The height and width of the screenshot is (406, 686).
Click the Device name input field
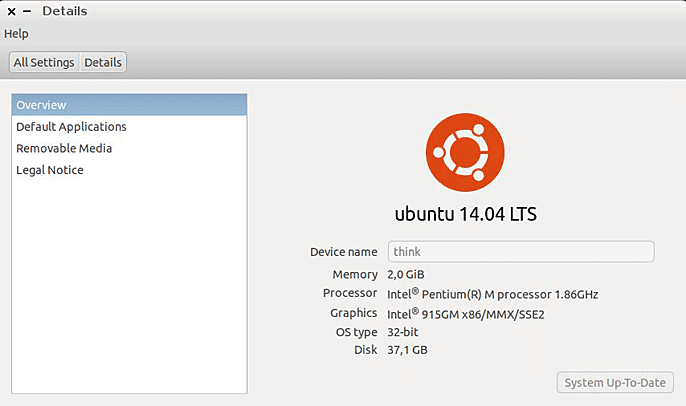521,252
